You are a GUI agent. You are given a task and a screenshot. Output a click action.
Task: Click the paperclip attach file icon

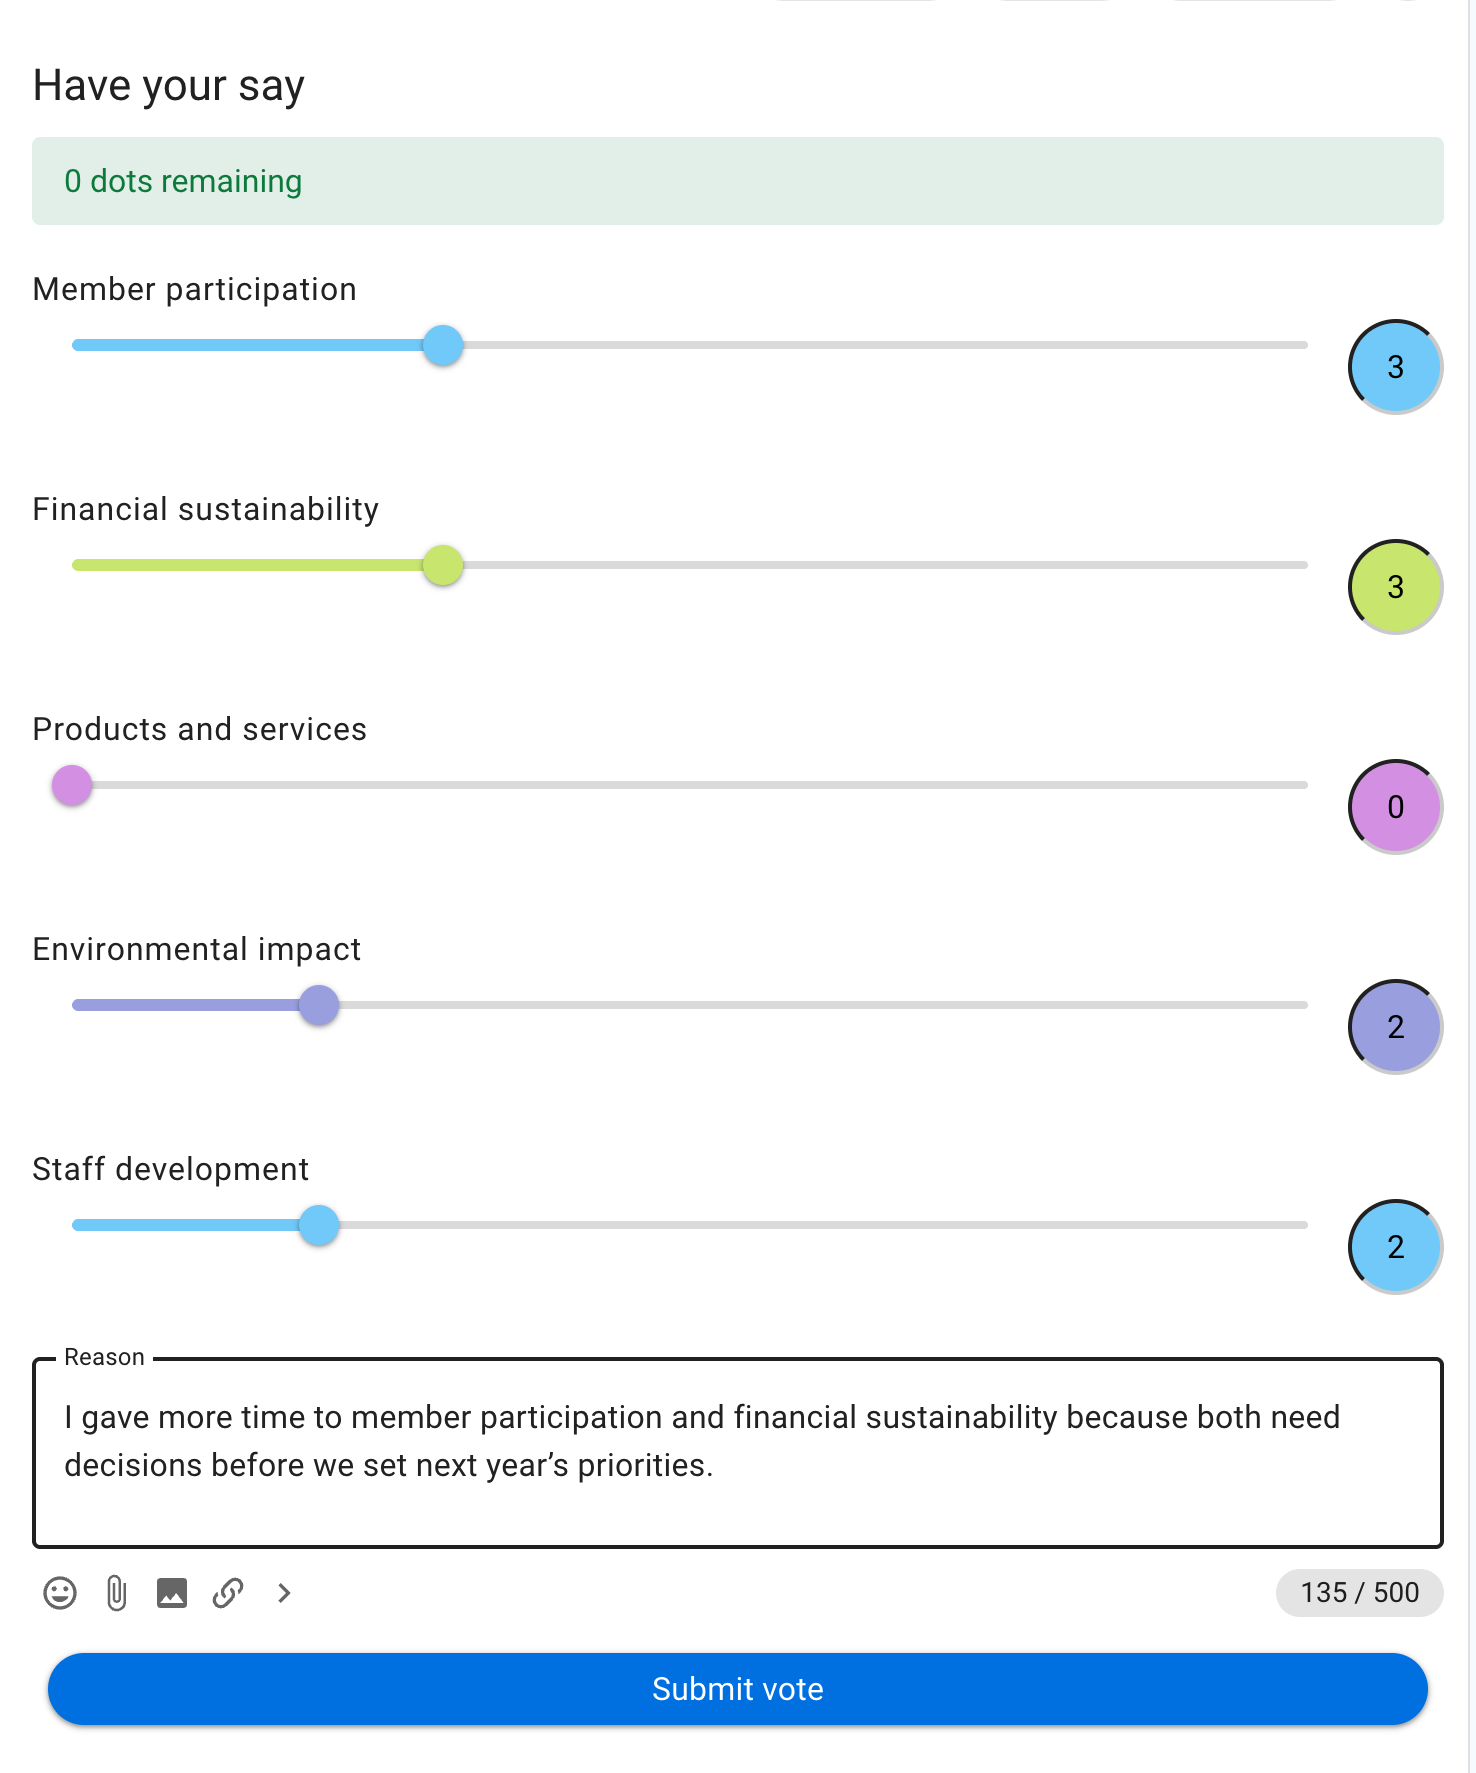(116, 1593)
